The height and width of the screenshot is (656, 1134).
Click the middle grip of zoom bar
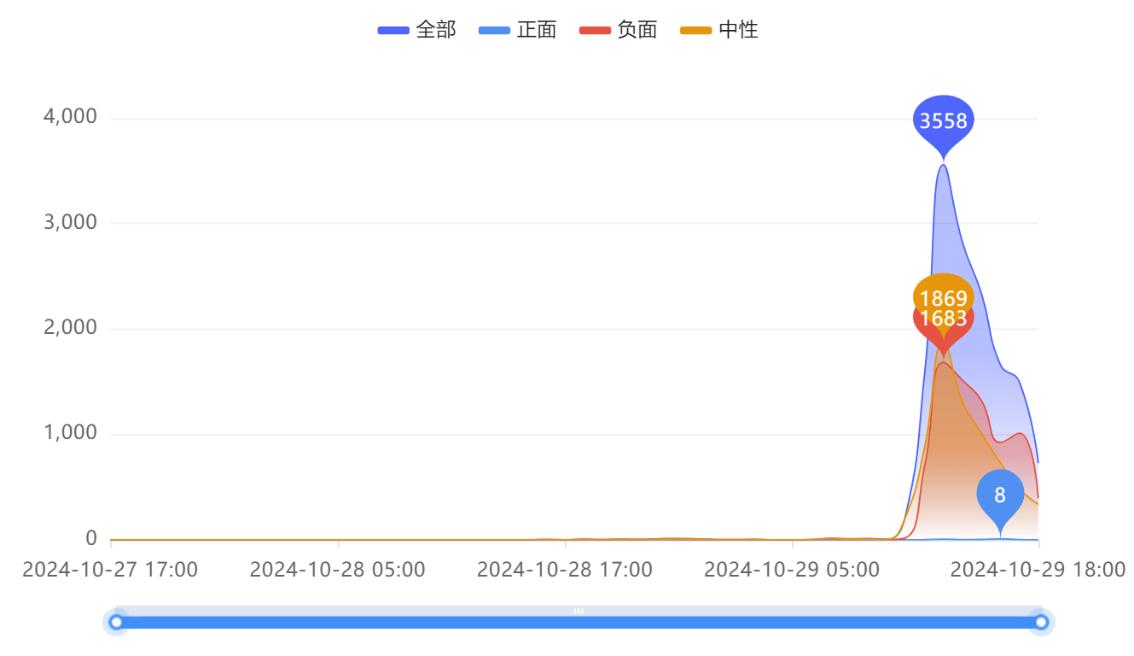579,611
